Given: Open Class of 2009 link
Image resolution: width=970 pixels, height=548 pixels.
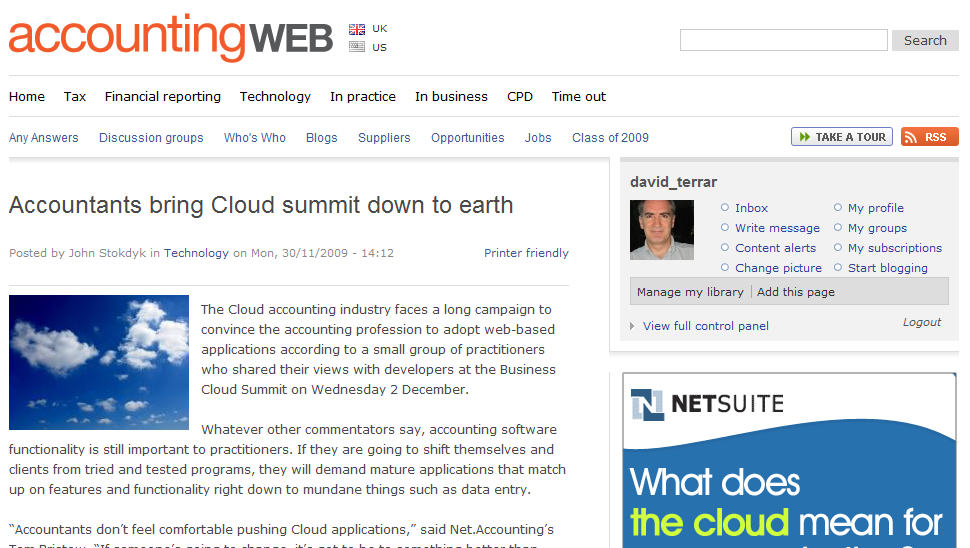Looking at the screenshot, I should [611, 137].
